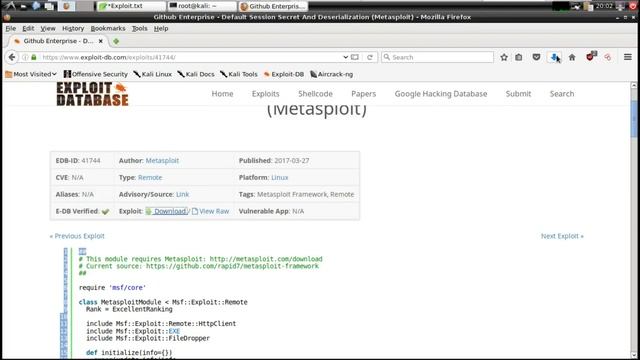This screenshot has height=360, width=640.
Task: Click the View Raw link
Action: (x=214, y=211)
